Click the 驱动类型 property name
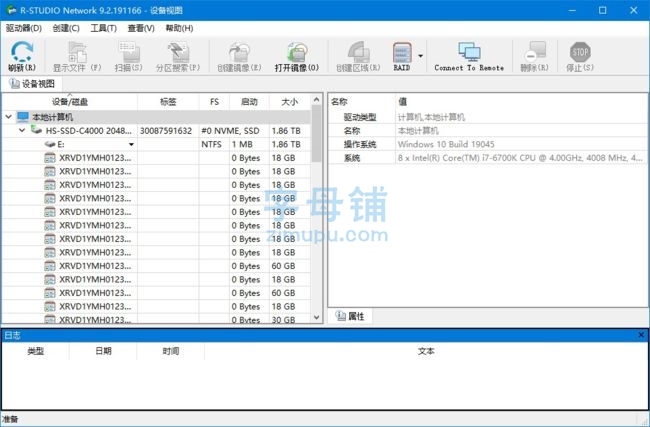This screenshot has width=650, height=427. (x=360, y=117)
